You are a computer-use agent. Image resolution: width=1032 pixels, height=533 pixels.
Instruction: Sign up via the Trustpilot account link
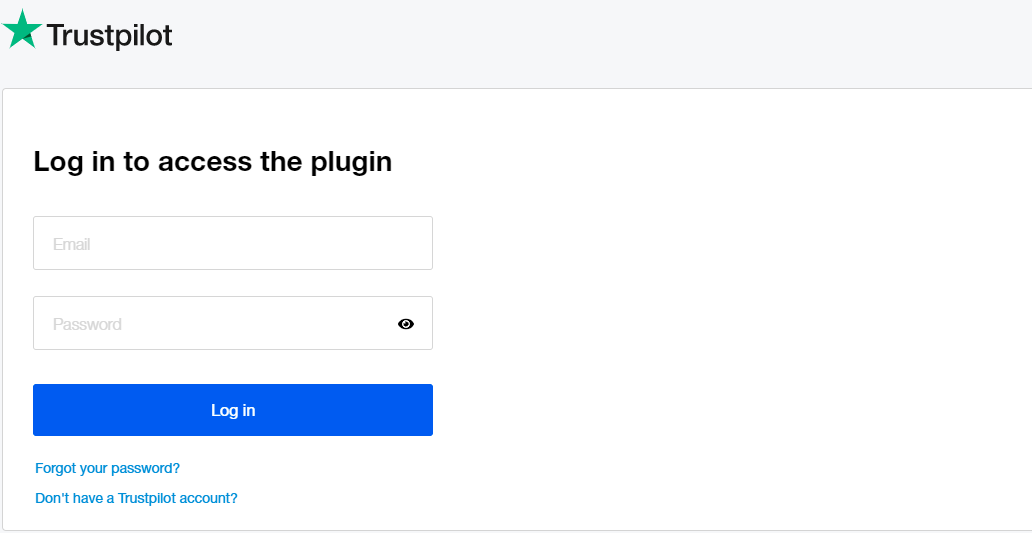coord(136,498)
